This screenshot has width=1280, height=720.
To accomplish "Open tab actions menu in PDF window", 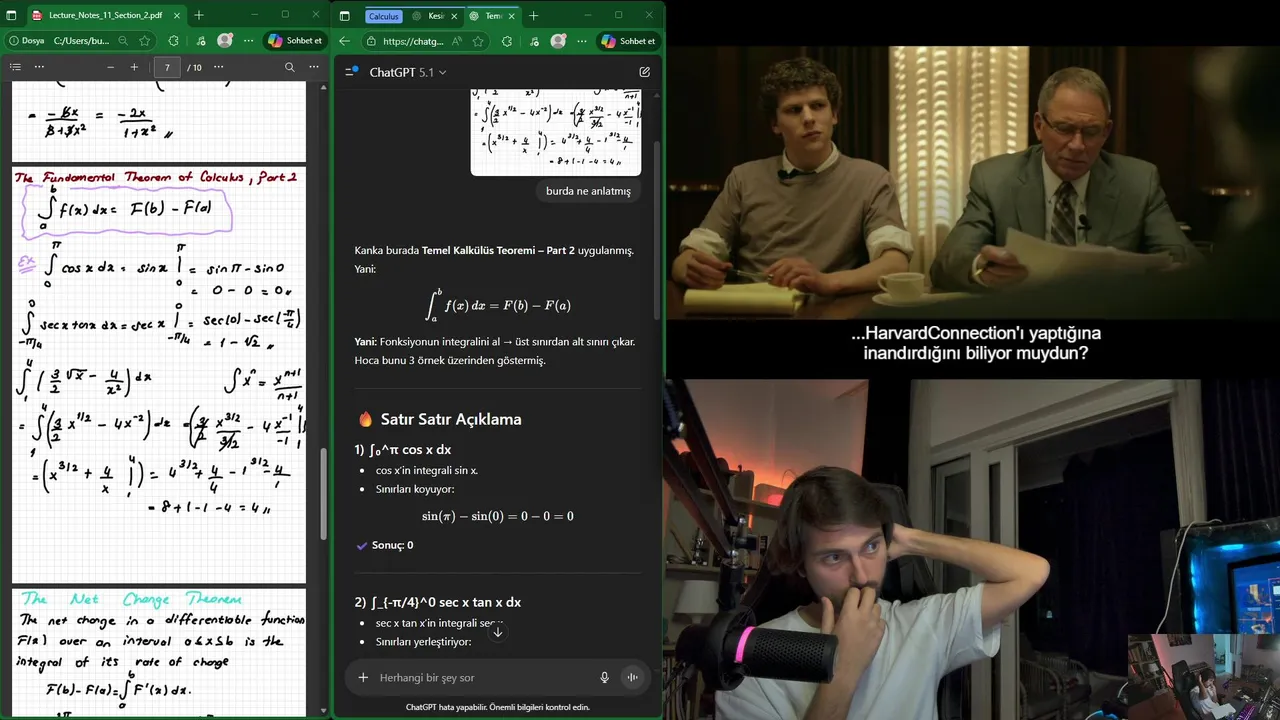I will click(12, 15).
